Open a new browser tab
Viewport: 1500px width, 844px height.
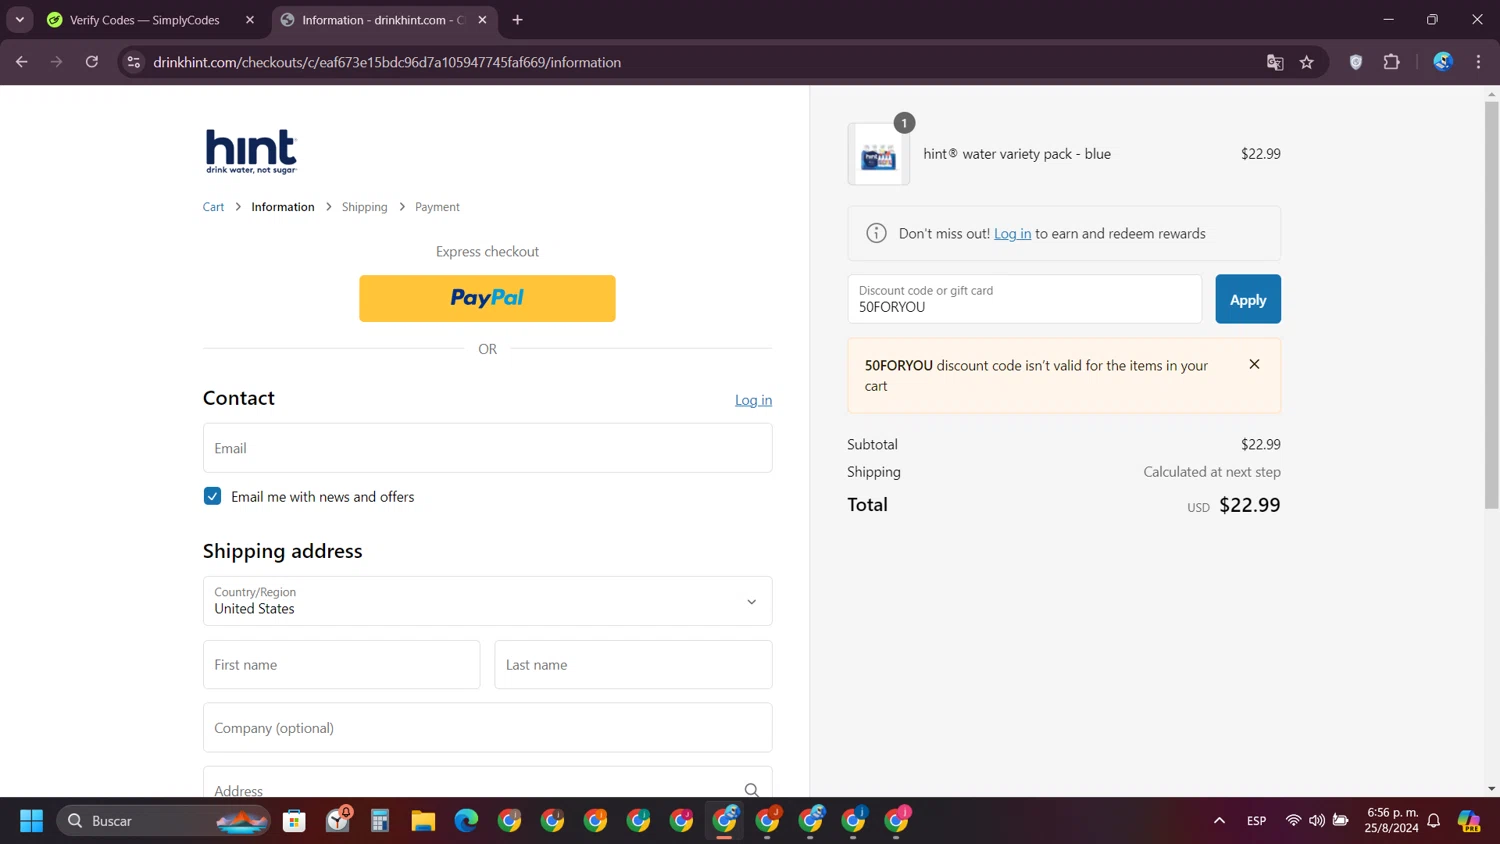pyautogui.click(x=517, y=20)
